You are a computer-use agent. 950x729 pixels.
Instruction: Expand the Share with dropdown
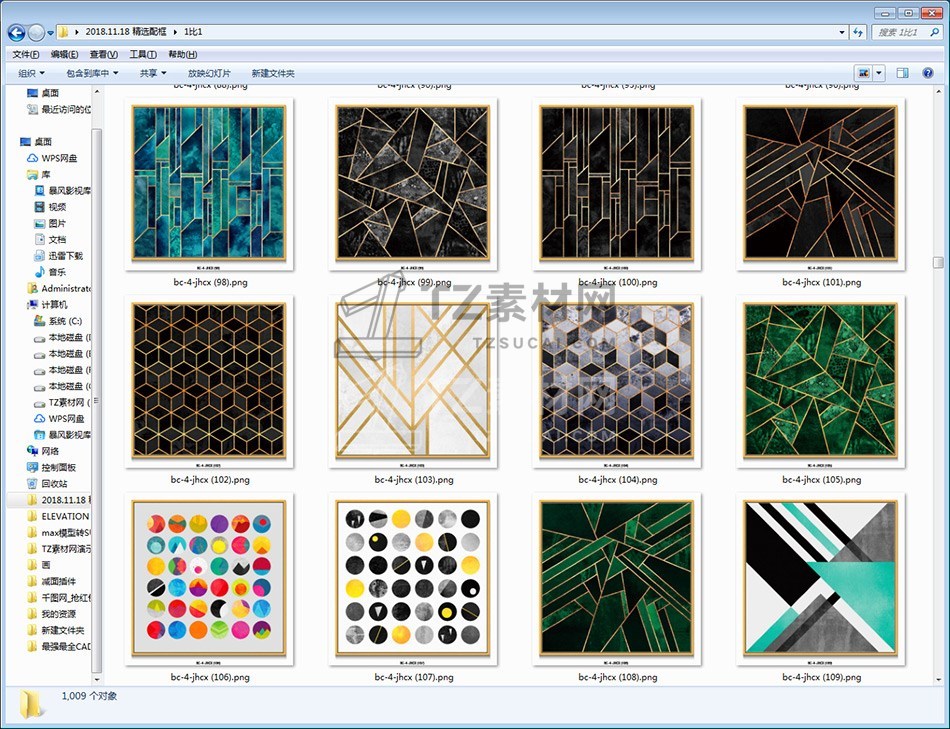(153, 73)
